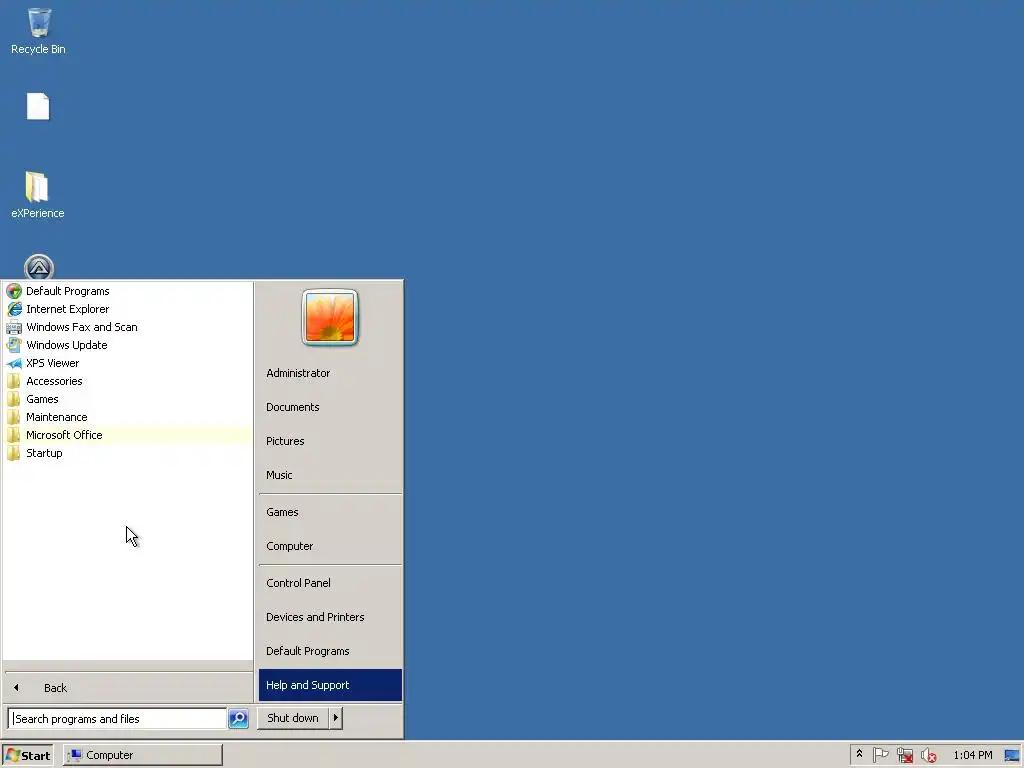Show hidden icons in the system tray
Viewport: 1024px width, 768px height.
(x=859, y=754)
